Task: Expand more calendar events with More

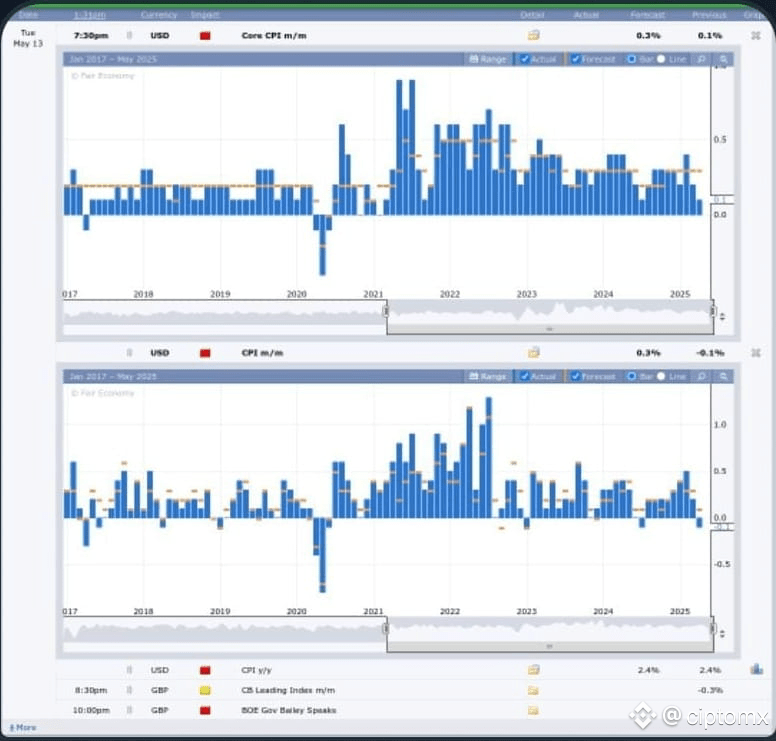Action: click(x=23, y=728)
